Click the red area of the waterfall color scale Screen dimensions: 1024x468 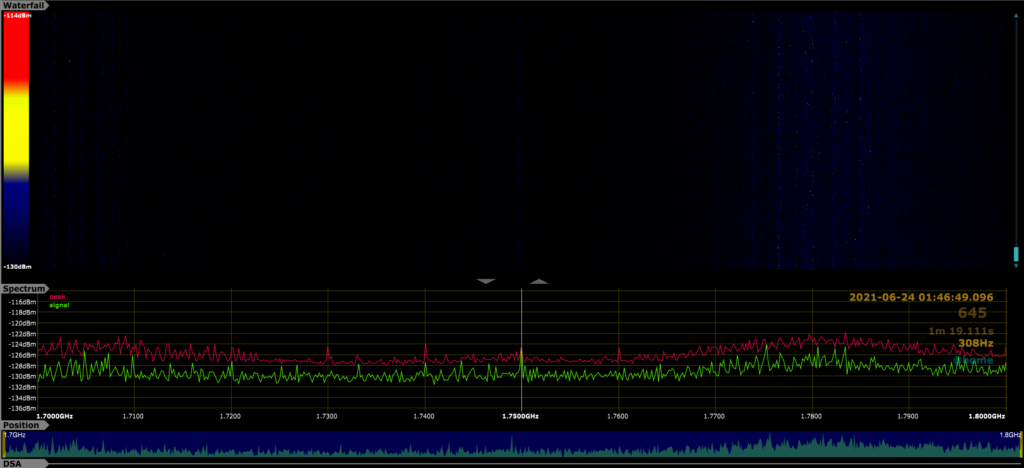[x=16, y=50]
